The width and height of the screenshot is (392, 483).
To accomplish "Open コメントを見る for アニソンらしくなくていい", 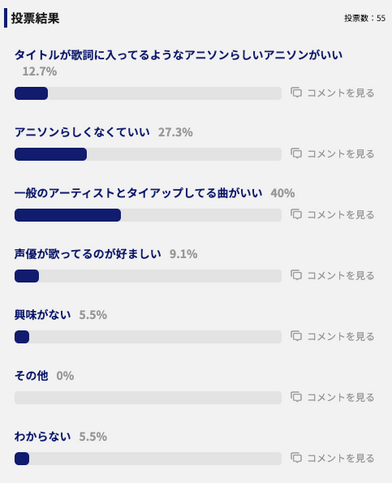I will coord(340,154).
